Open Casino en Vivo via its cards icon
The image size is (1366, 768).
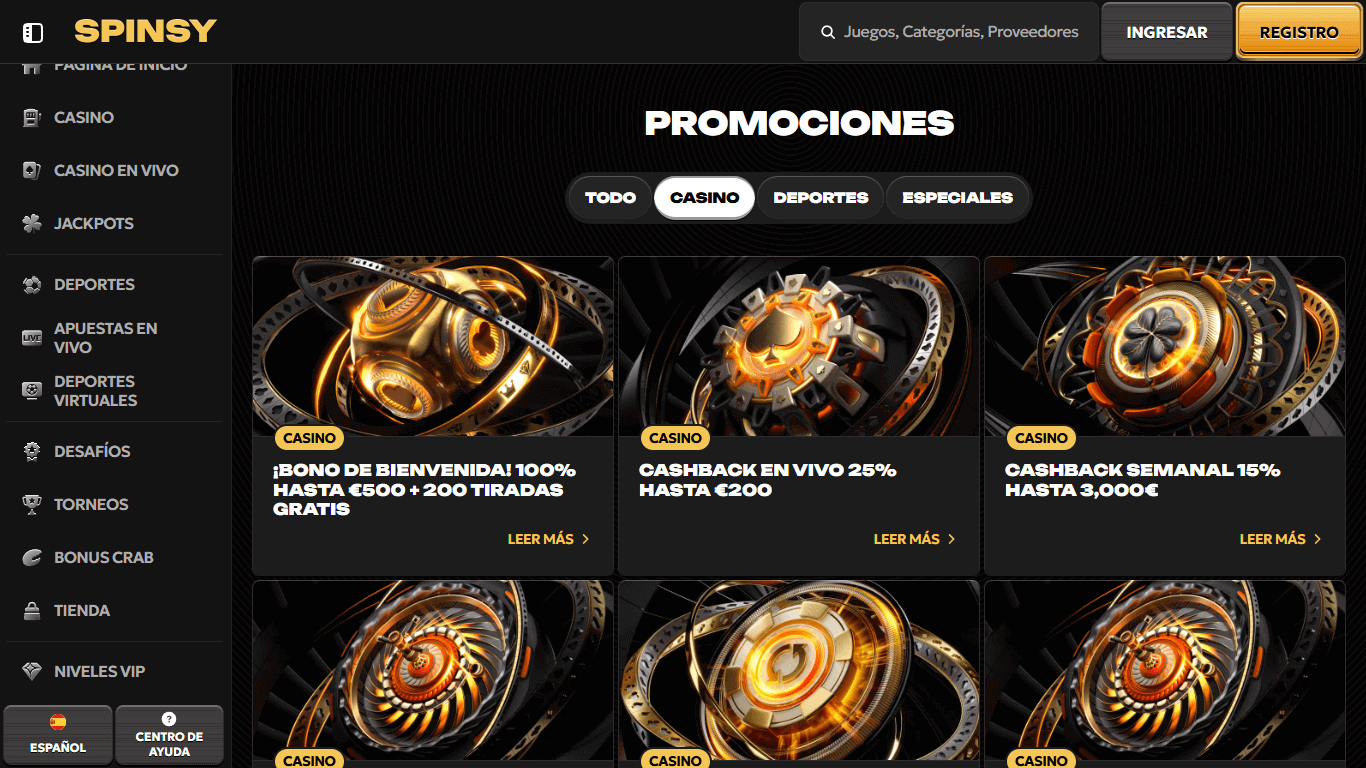[32, 171]
